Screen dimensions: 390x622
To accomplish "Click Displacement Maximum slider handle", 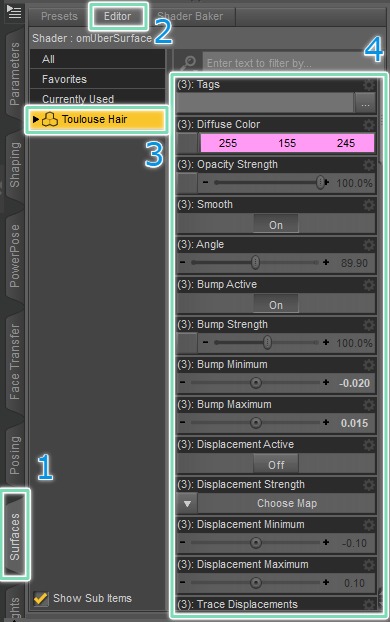I will [256, 583].
